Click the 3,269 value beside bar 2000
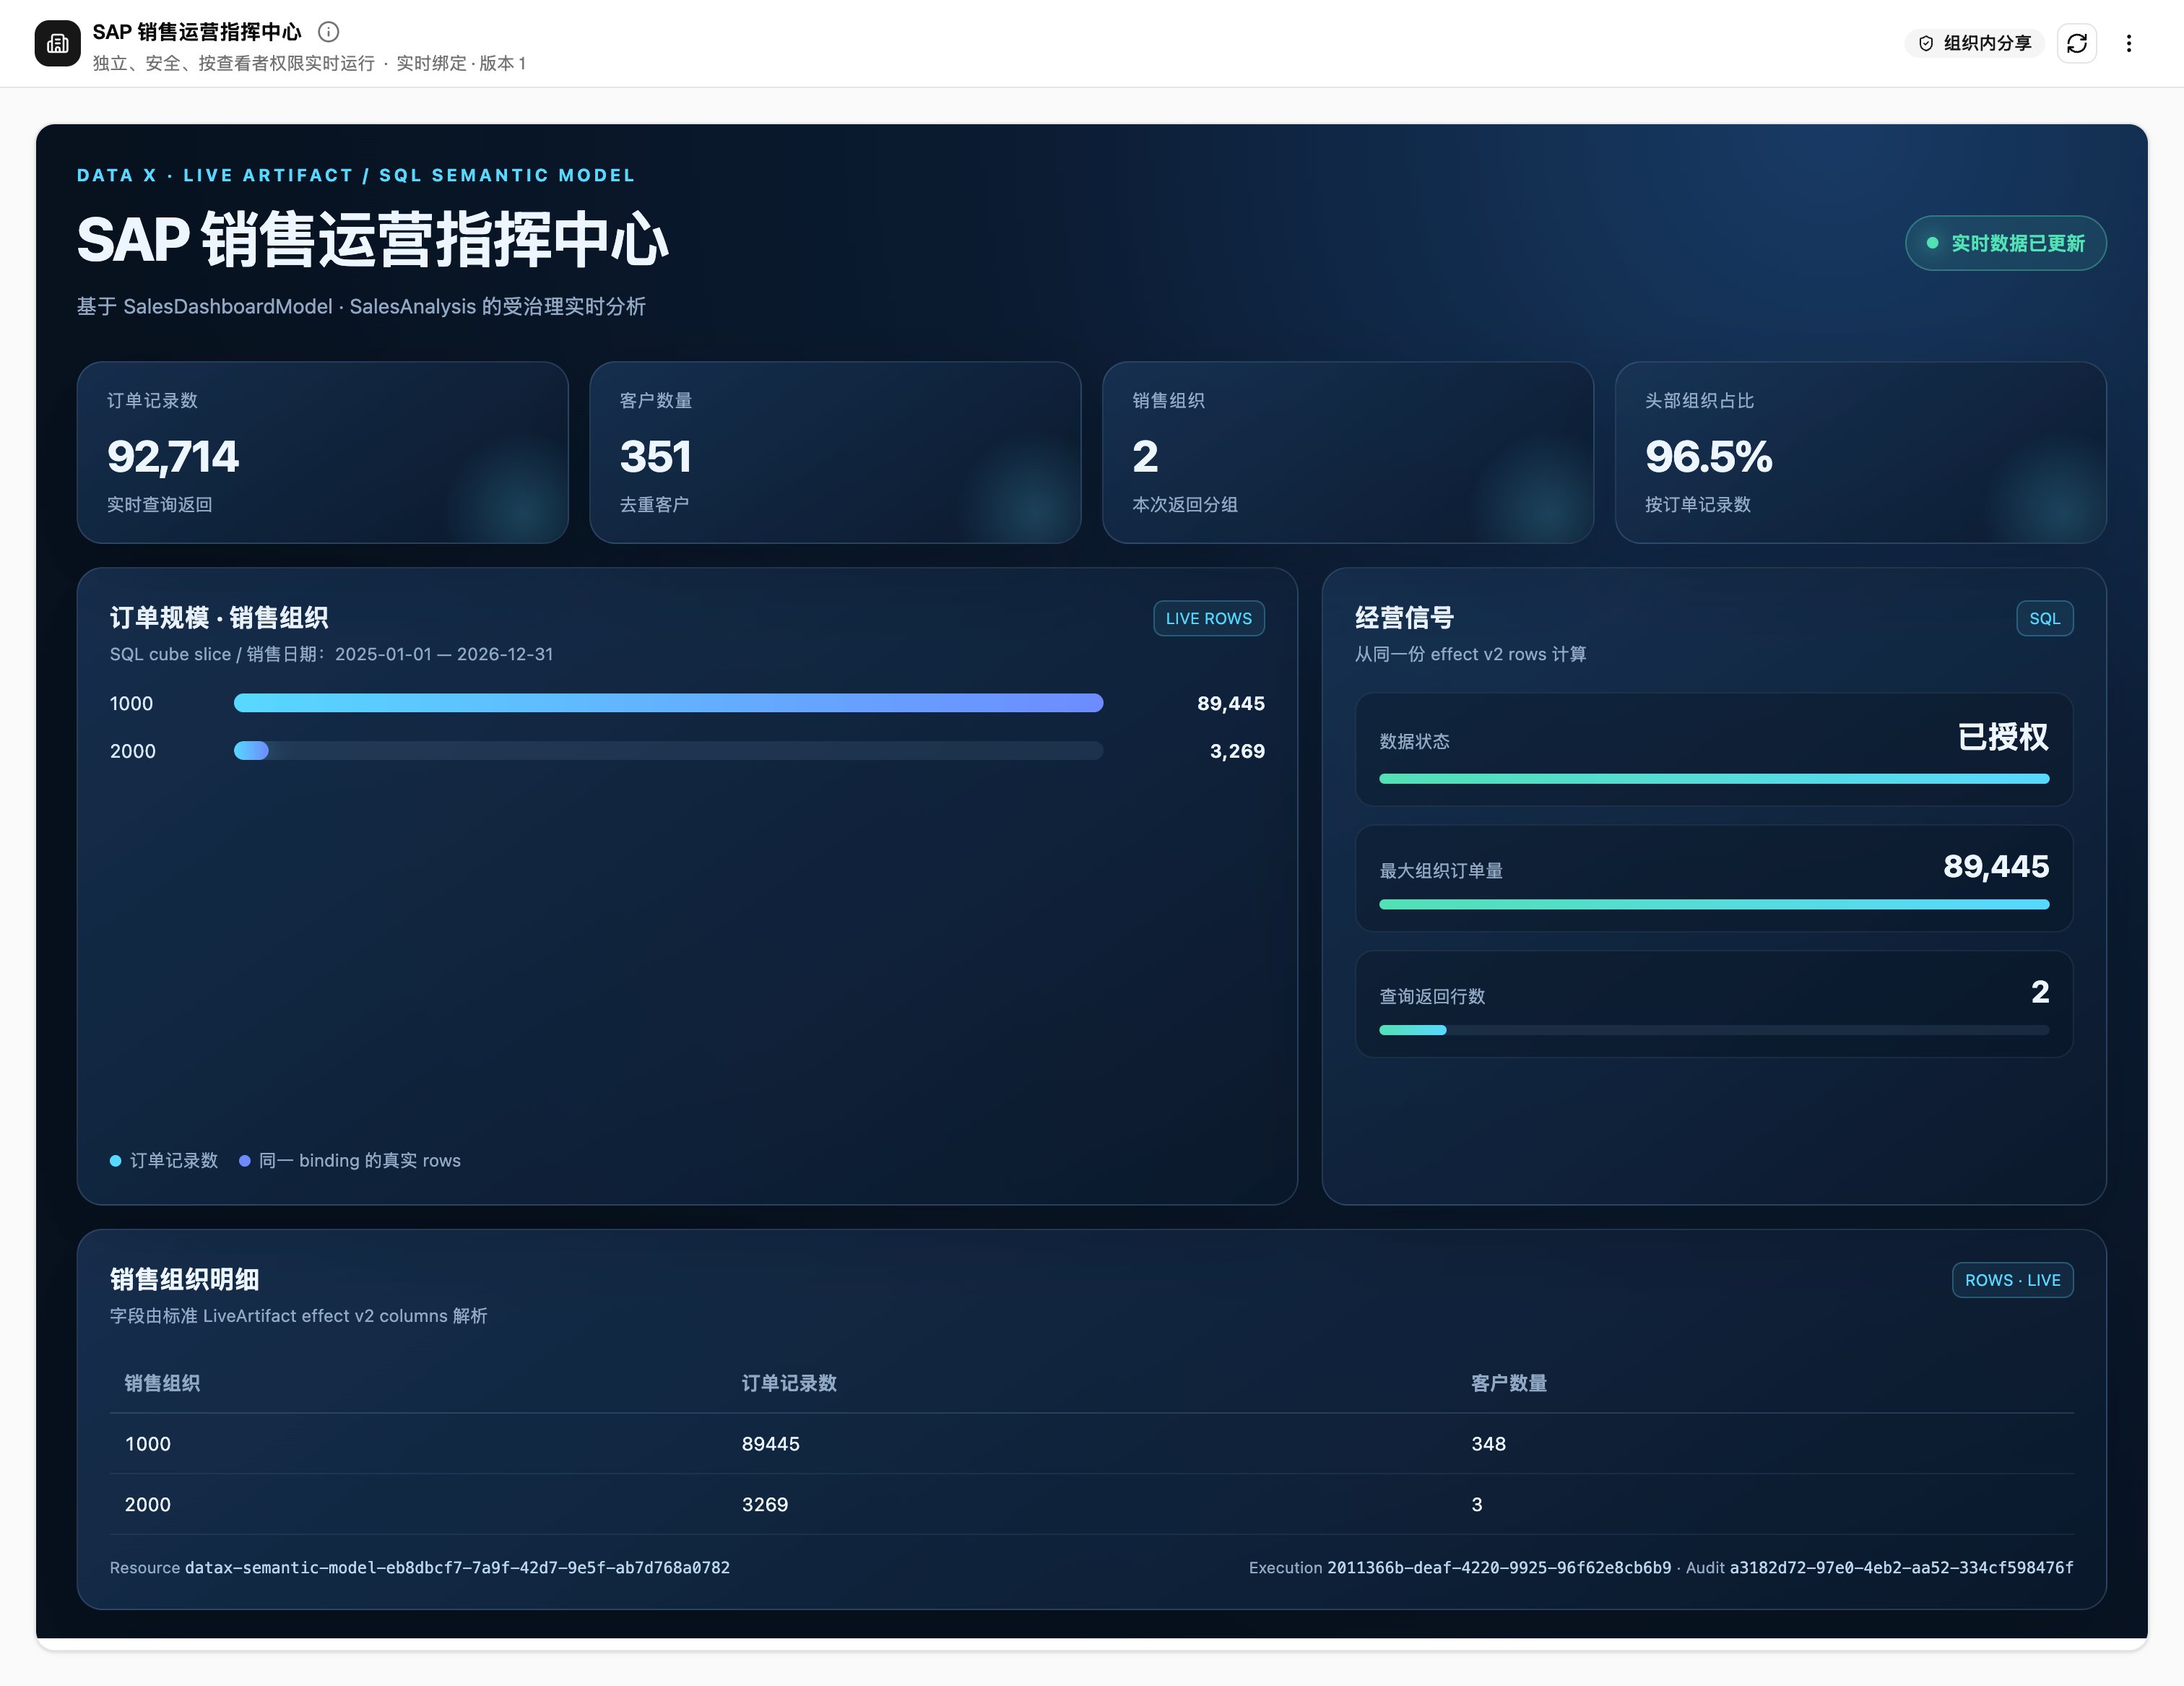The width and height of the screenshot is (2184, 1686). point(1237,751)
